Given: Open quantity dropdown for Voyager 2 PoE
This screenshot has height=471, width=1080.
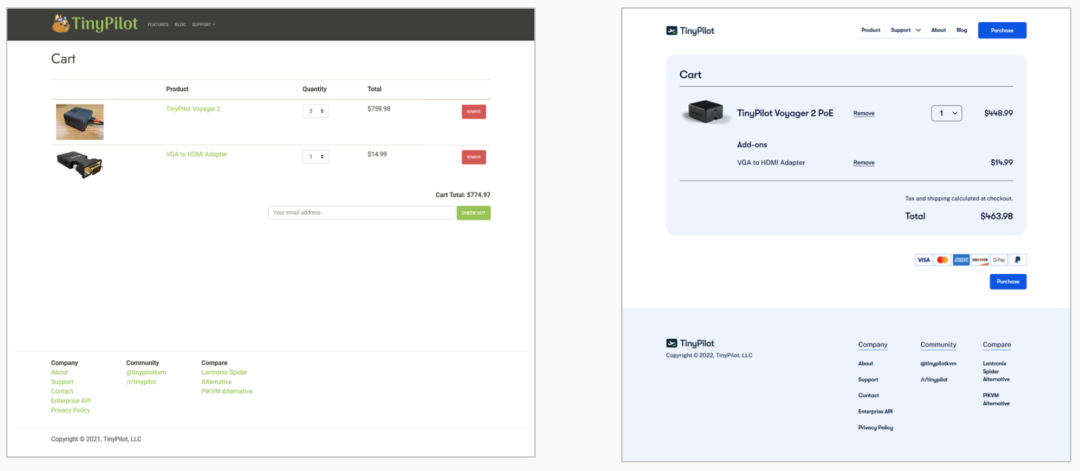Looking at the screenshot, I should click(x=946, y=113).
